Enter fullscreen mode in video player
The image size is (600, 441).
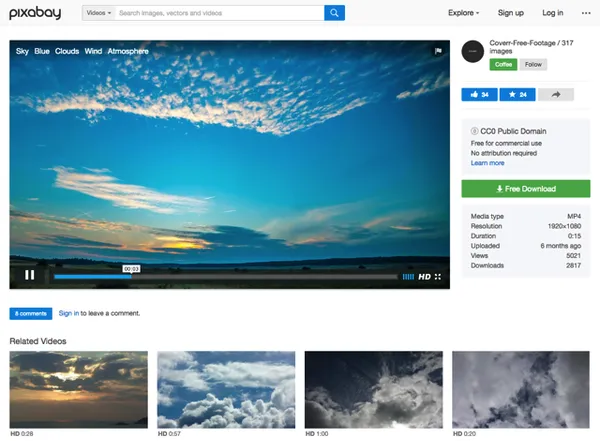(x=438, y=277)
